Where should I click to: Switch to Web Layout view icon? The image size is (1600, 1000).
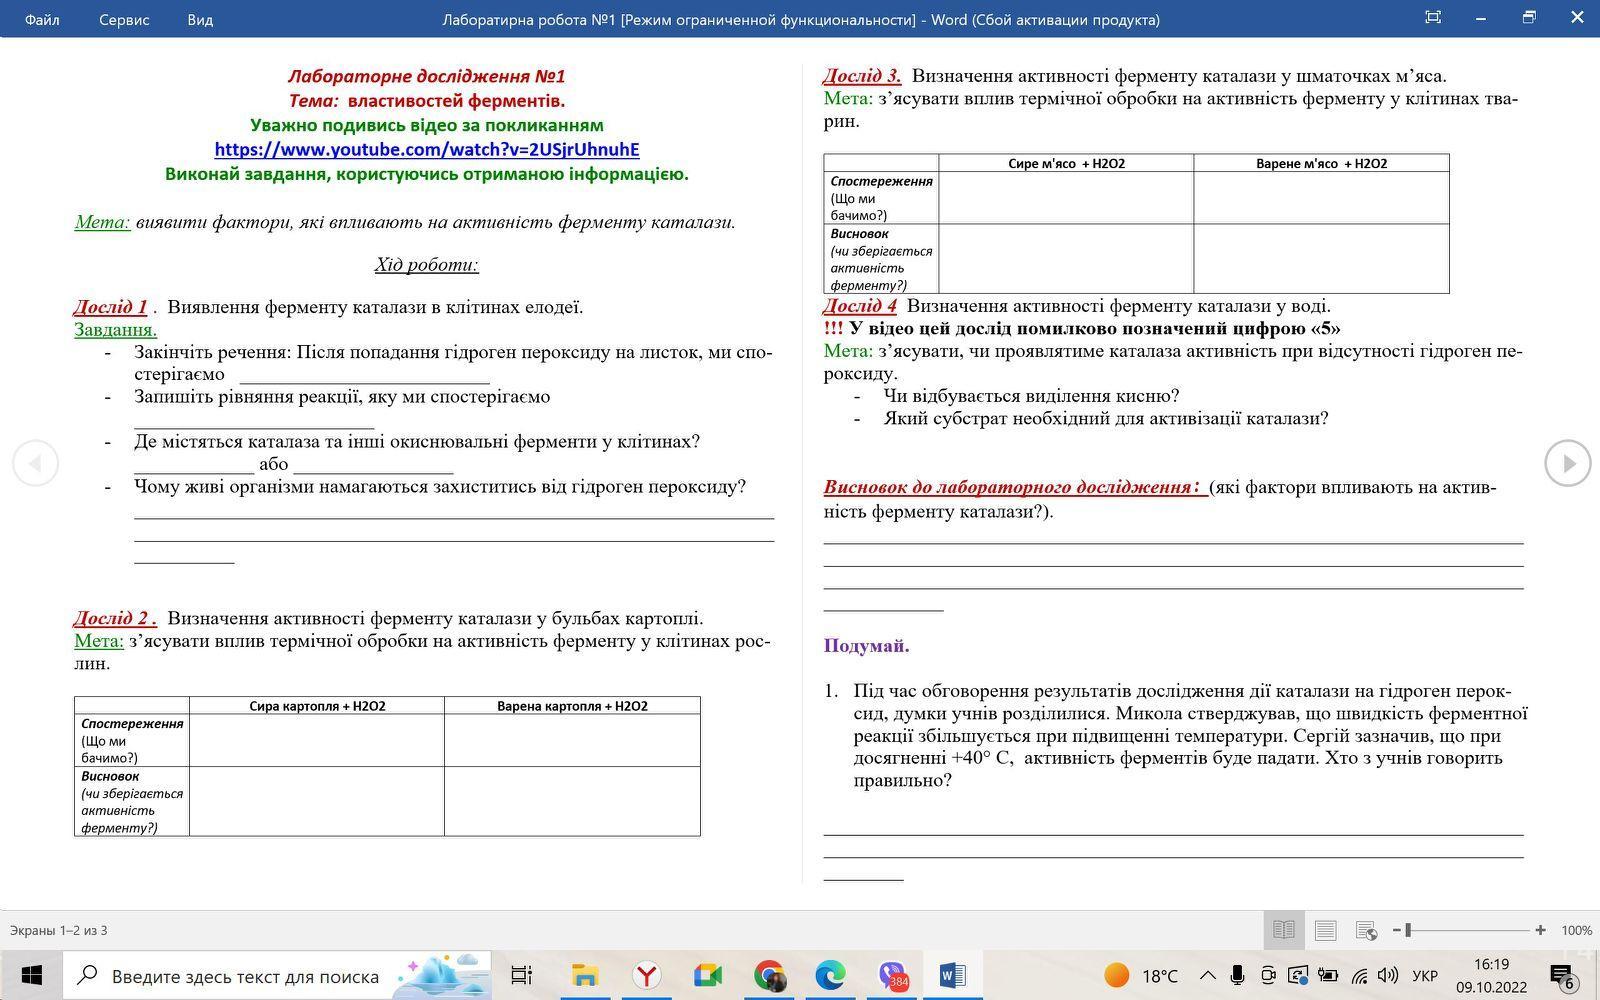point(1366,930)
